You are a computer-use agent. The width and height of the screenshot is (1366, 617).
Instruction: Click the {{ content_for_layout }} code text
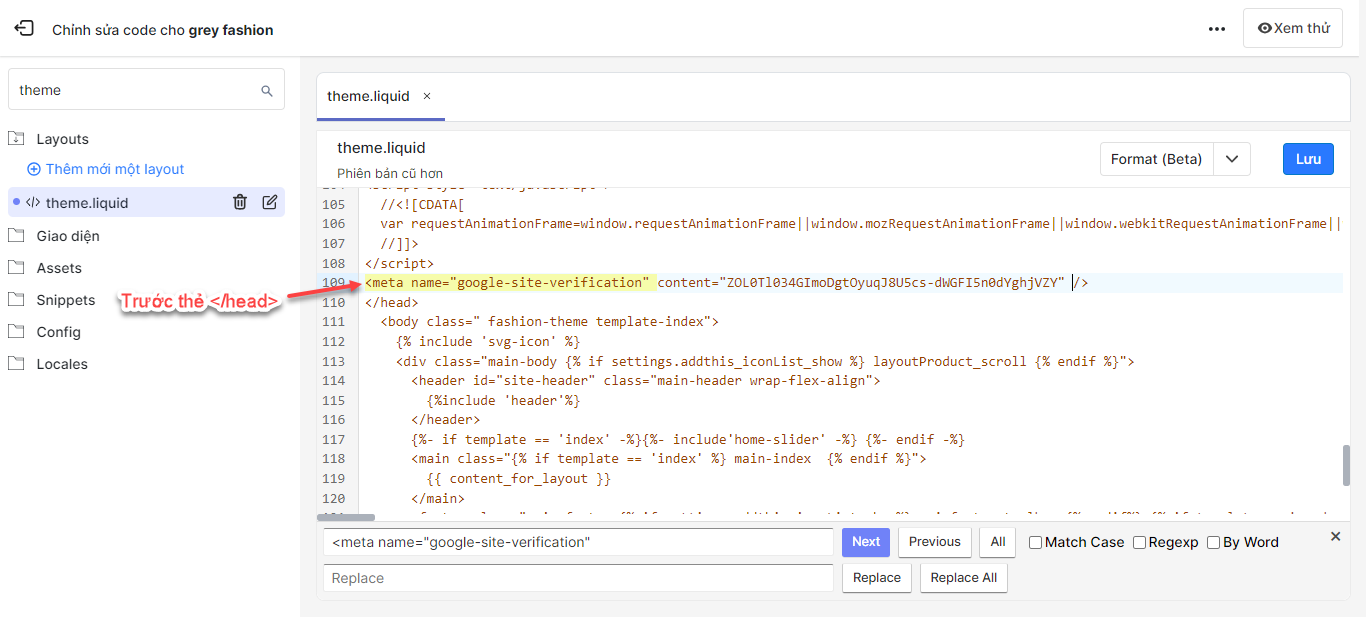coord(519,479)
